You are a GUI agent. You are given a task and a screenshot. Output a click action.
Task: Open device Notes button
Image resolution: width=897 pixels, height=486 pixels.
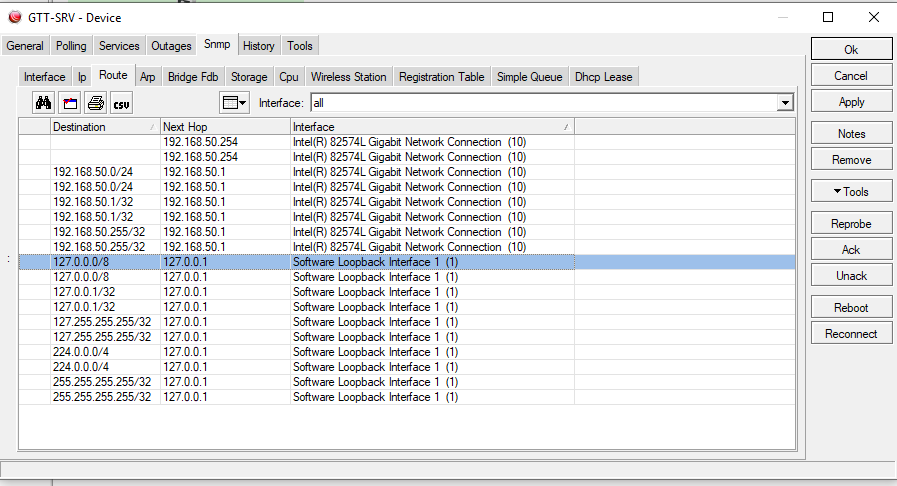(x=851, y=133)
